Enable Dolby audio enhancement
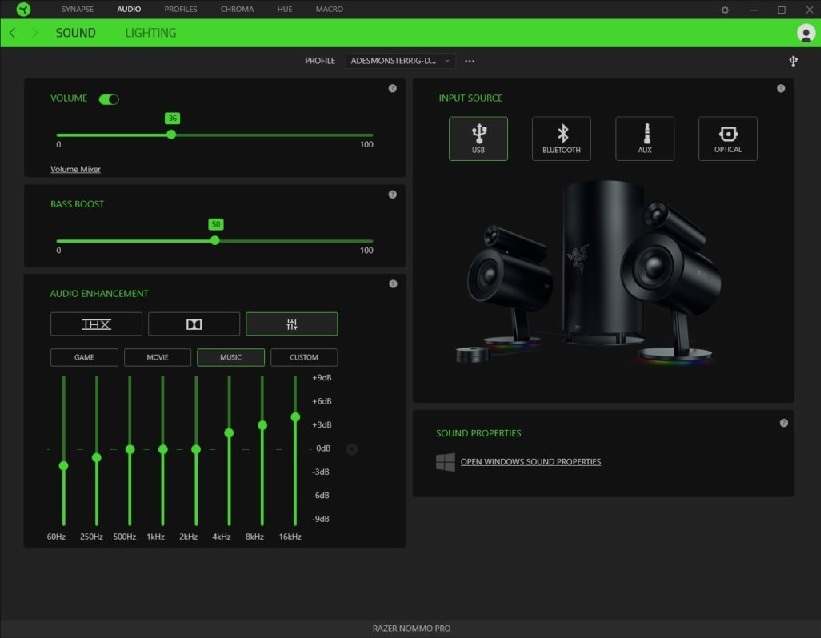The image size is (821, 638). [194, 324]
